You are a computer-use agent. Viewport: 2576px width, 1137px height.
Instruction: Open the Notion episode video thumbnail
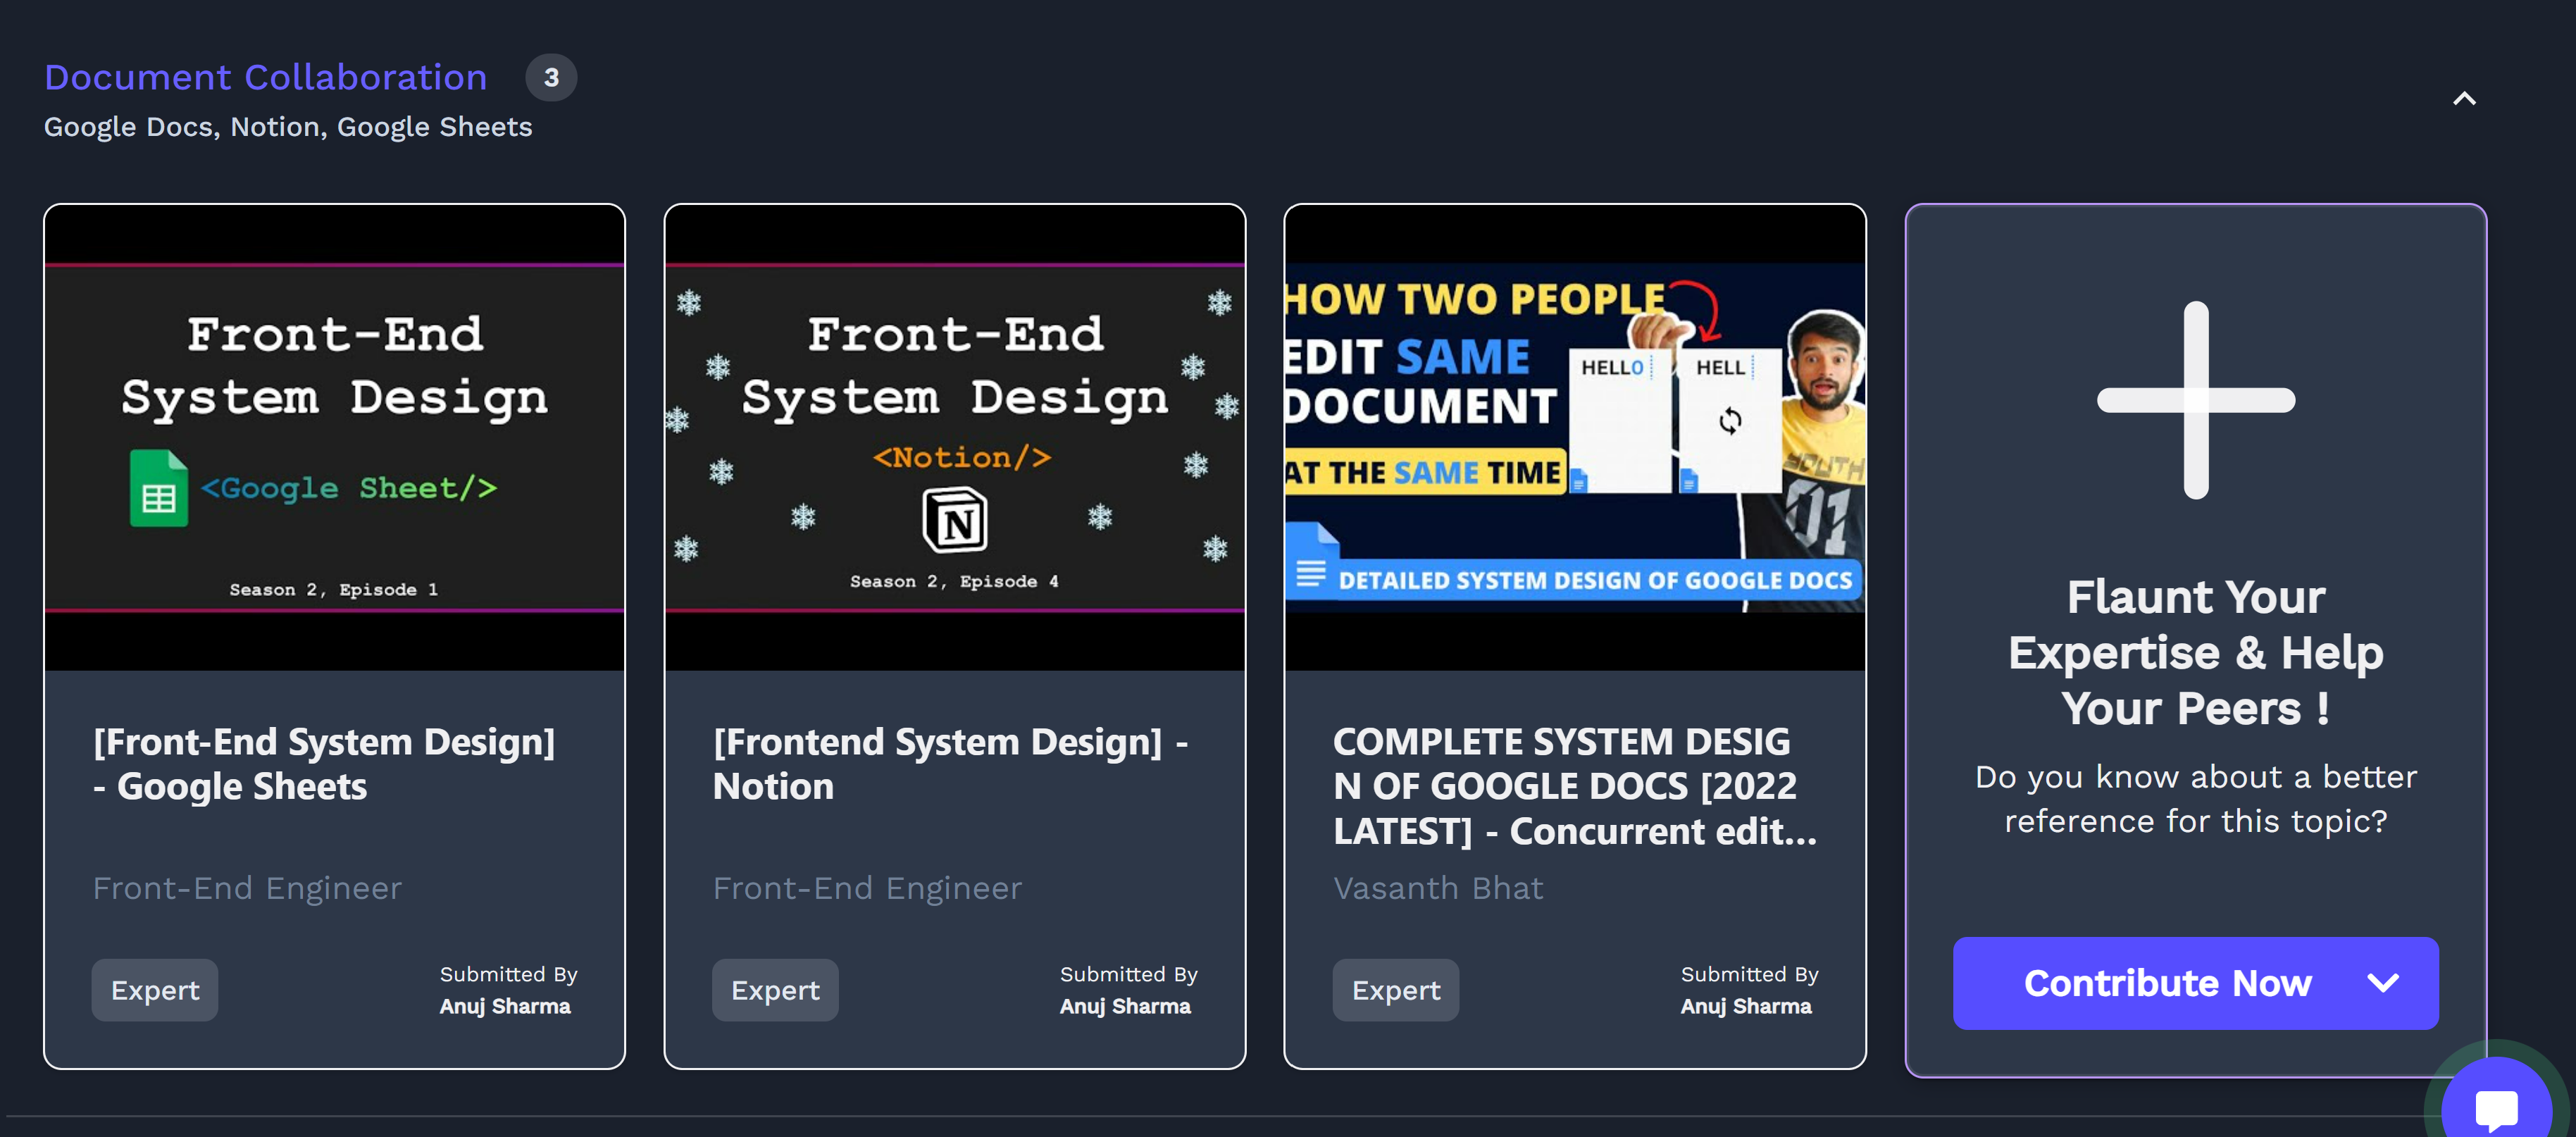pyautogui.click(x=955, y=438)
